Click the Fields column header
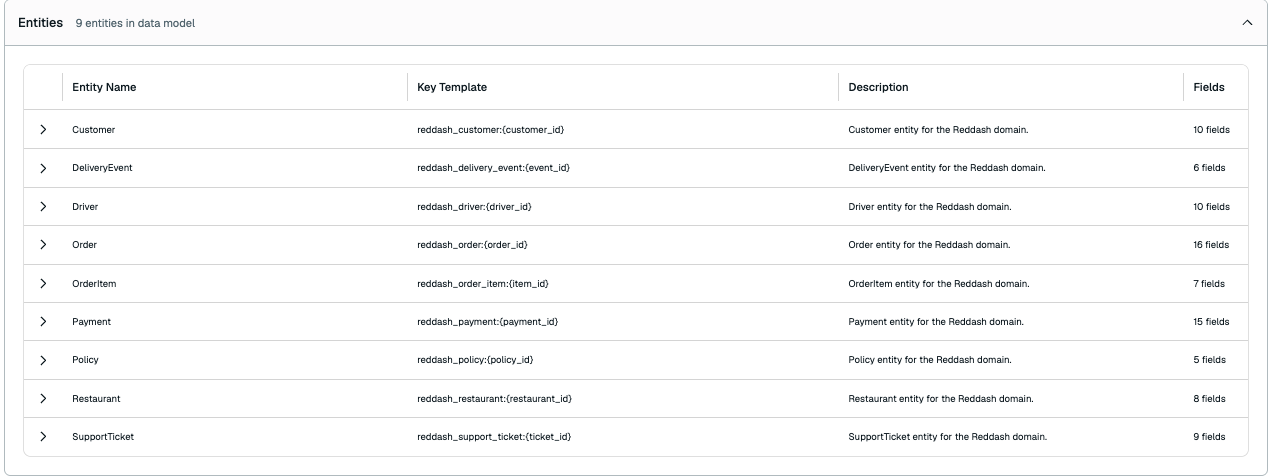 pos(1209,87)
